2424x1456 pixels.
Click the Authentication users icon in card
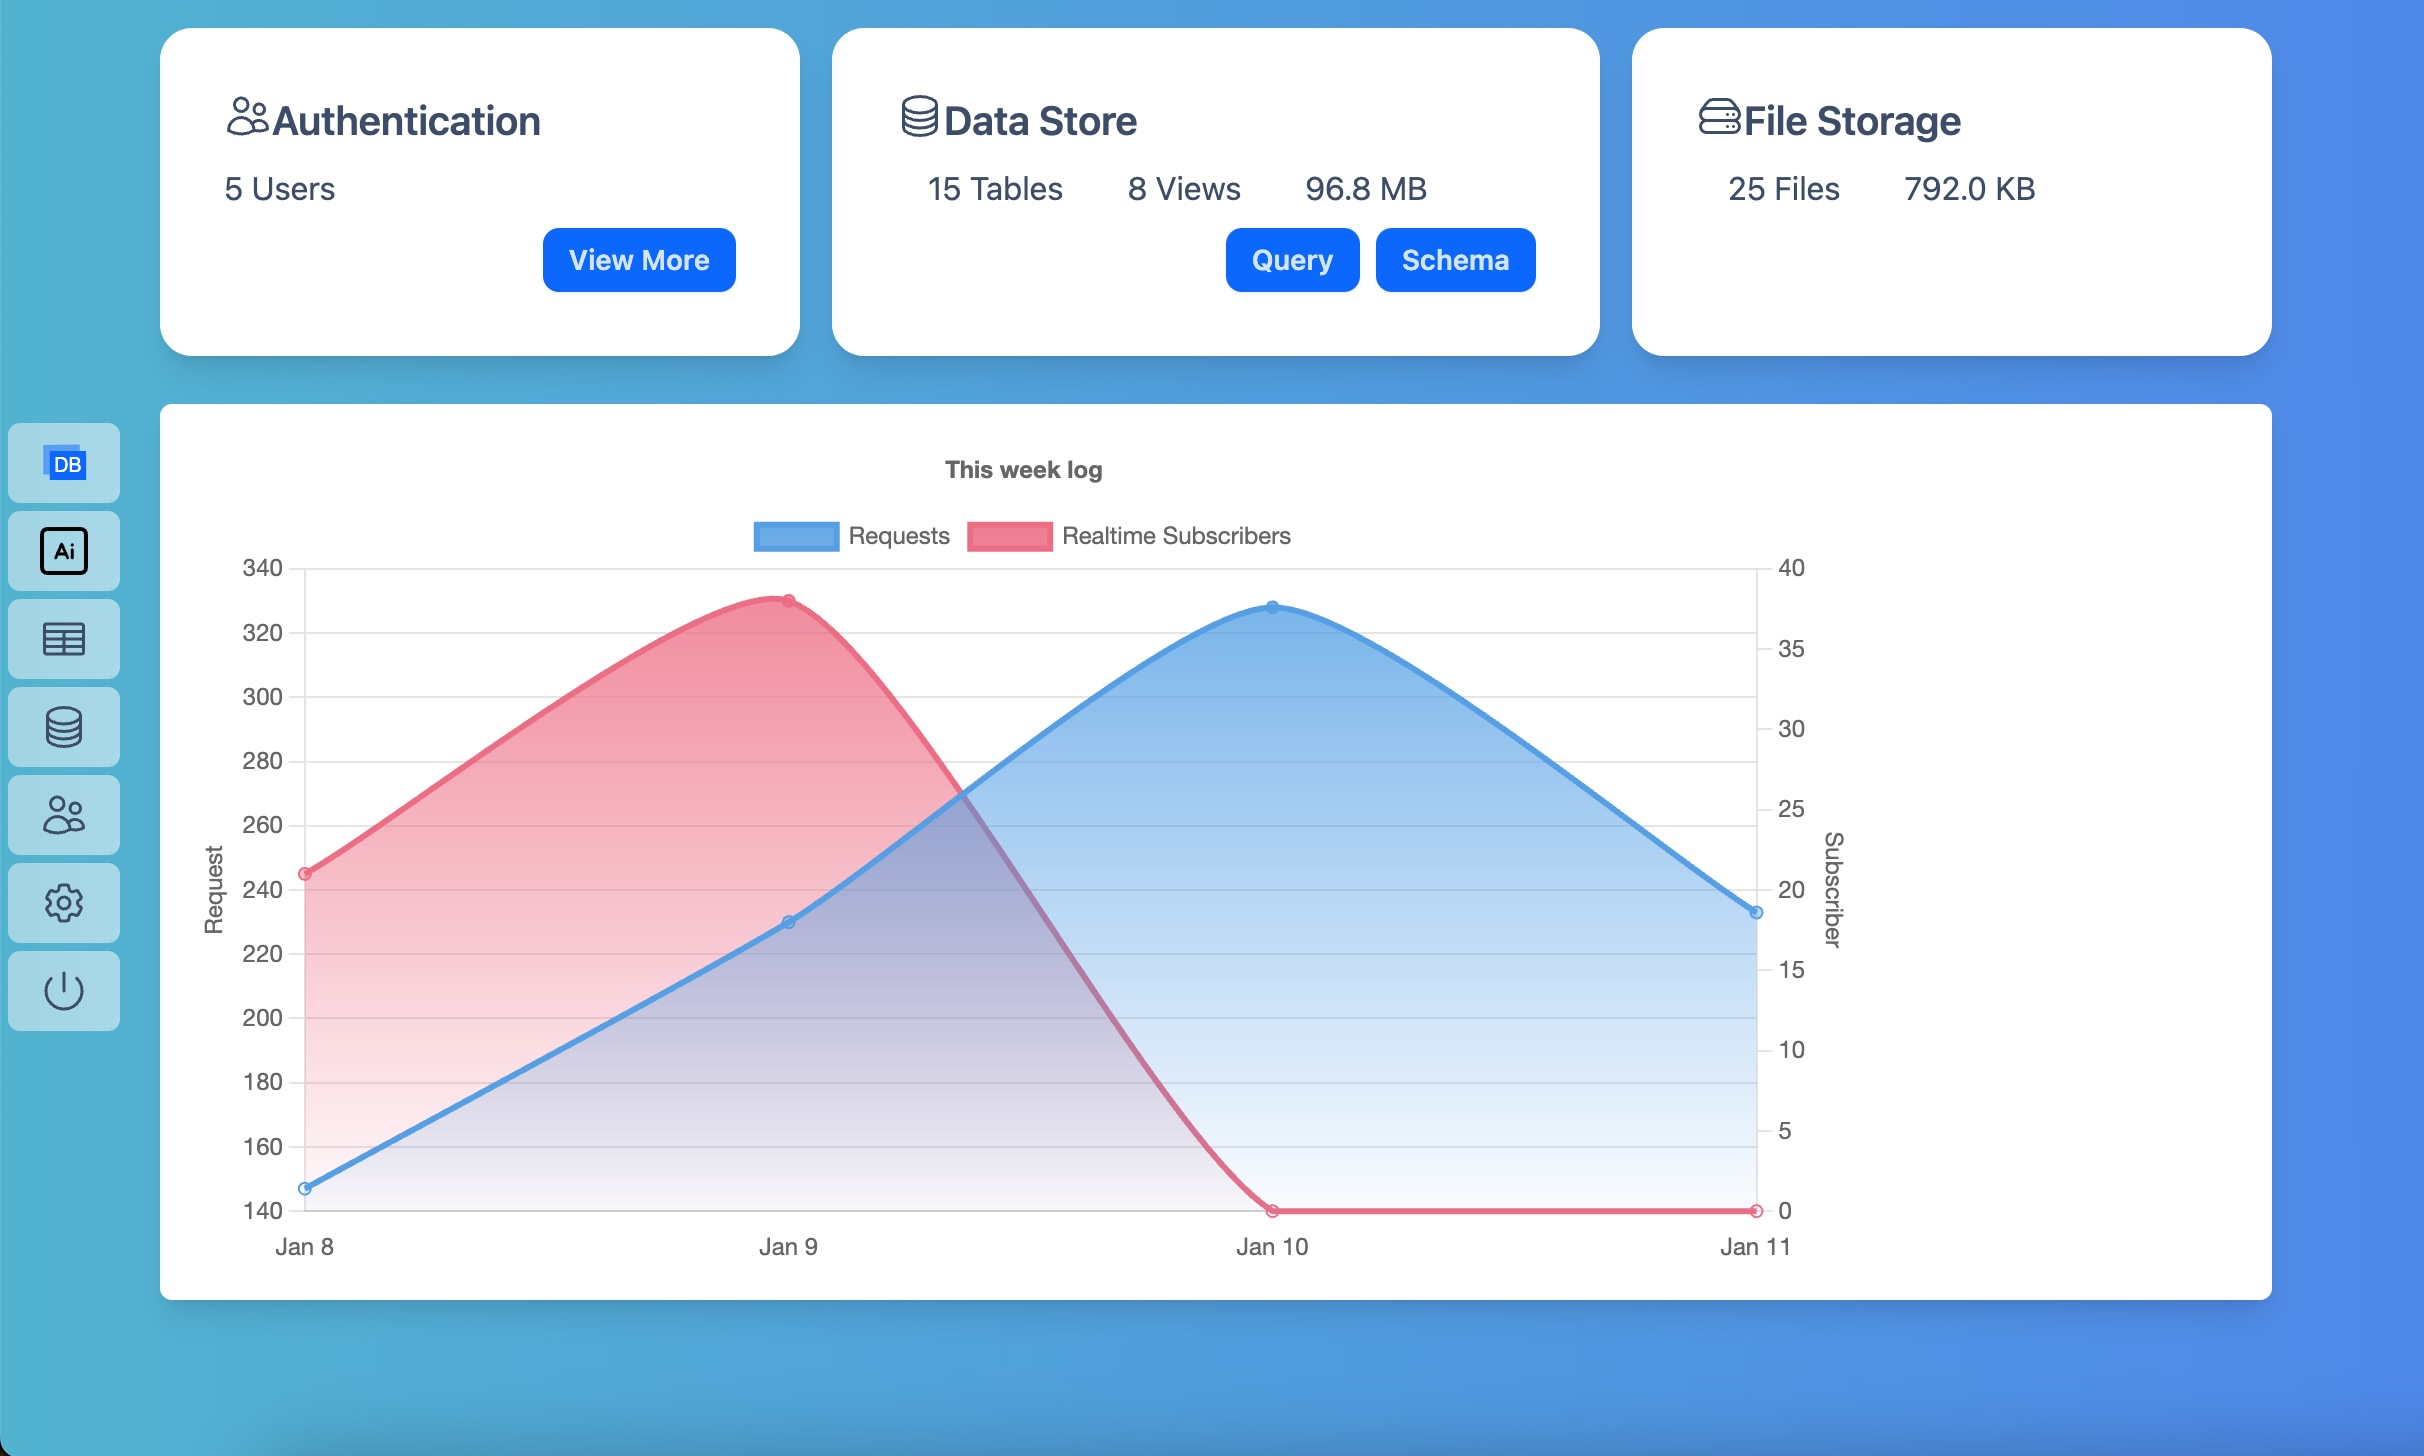coord(247,116)
